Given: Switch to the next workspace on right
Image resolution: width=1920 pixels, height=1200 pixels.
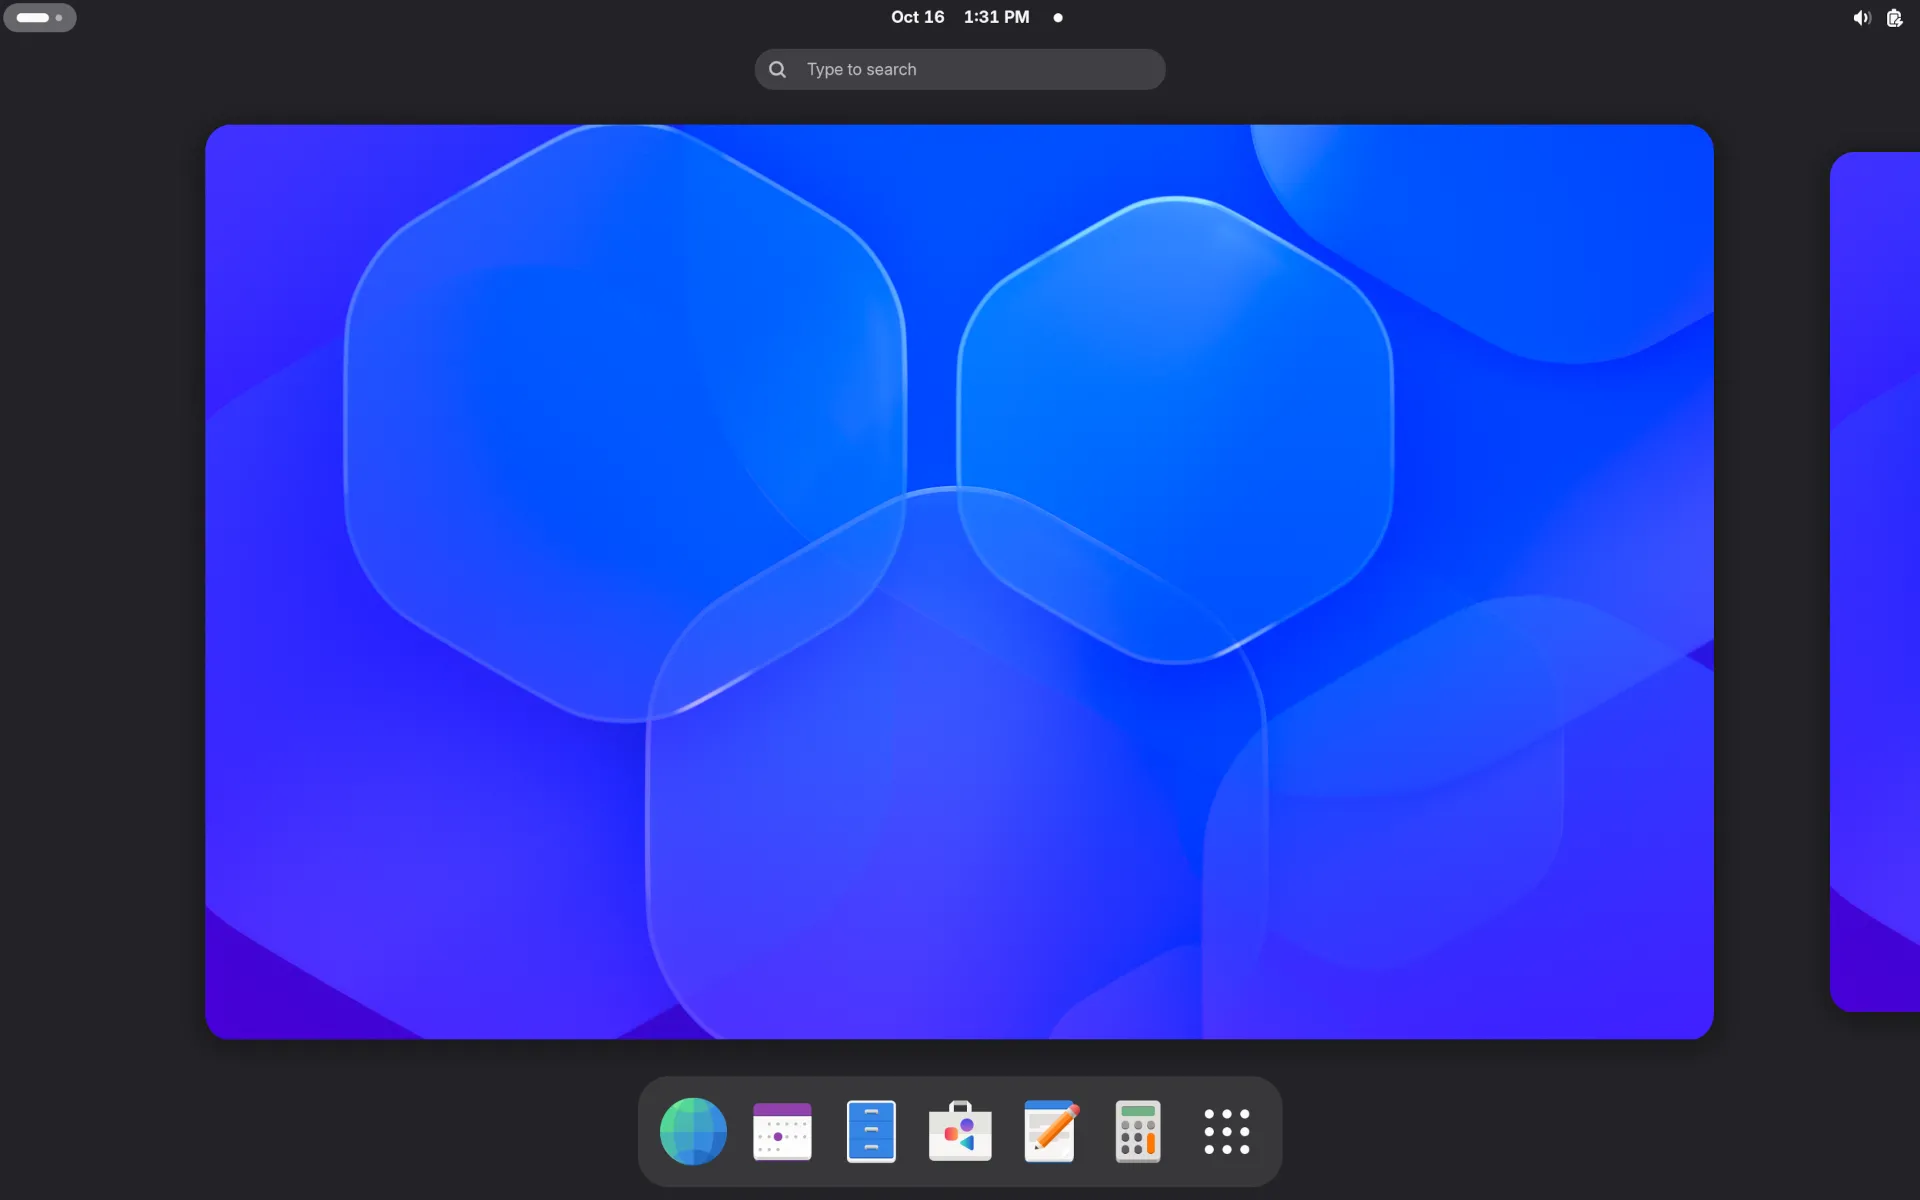Looking at the screenshot, I should 1875,581.
